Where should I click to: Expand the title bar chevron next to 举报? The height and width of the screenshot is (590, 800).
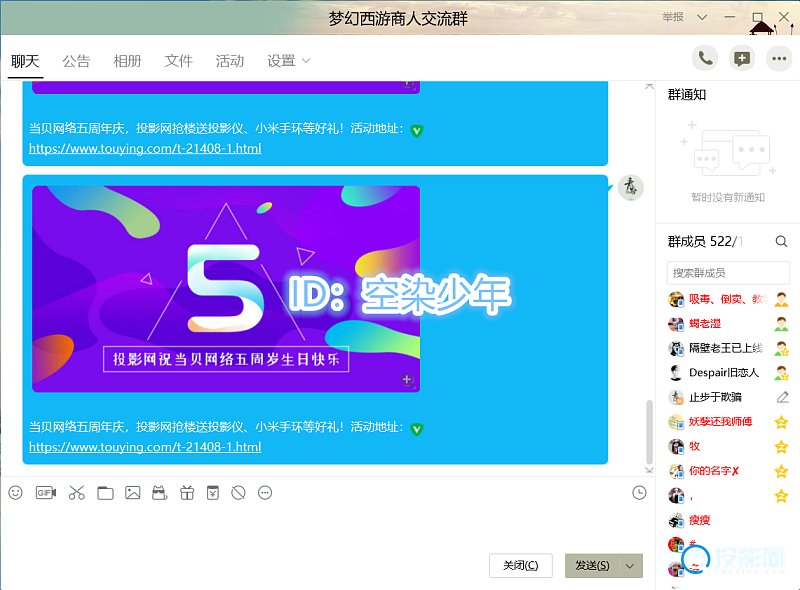coord(702,17)
